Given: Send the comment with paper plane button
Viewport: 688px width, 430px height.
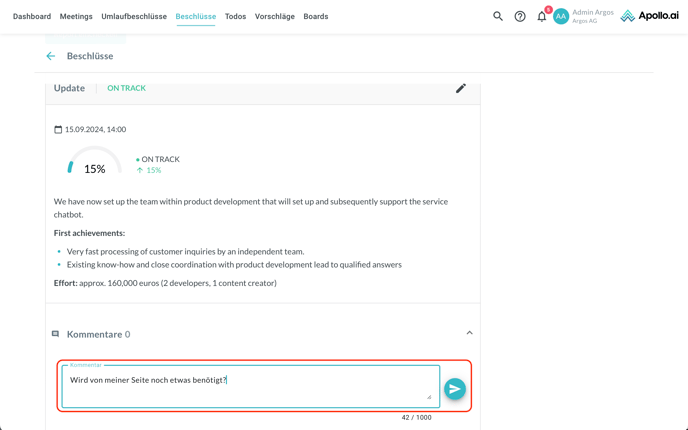Looking at the screenshot, I should tap(455, 389).
